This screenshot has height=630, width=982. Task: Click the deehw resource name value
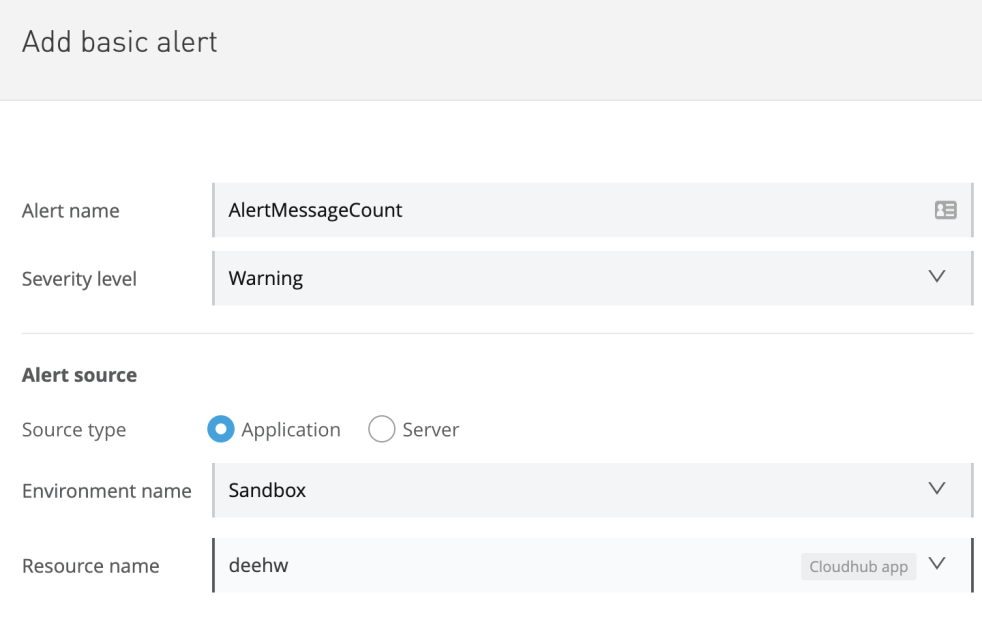point(258,565)
